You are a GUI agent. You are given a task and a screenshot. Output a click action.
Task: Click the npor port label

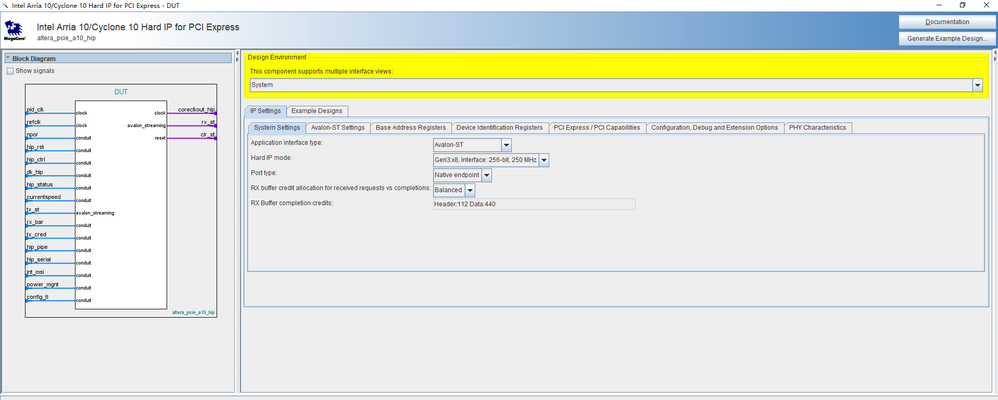tap(32, 134)
